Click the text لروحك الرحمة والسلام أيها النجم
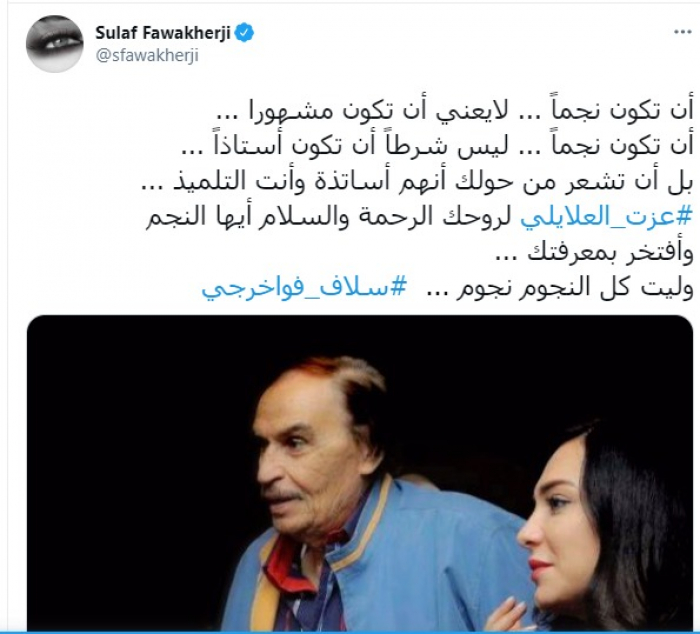Image resolution: width=700 pixels, height=634 pixels. point(331,218)
